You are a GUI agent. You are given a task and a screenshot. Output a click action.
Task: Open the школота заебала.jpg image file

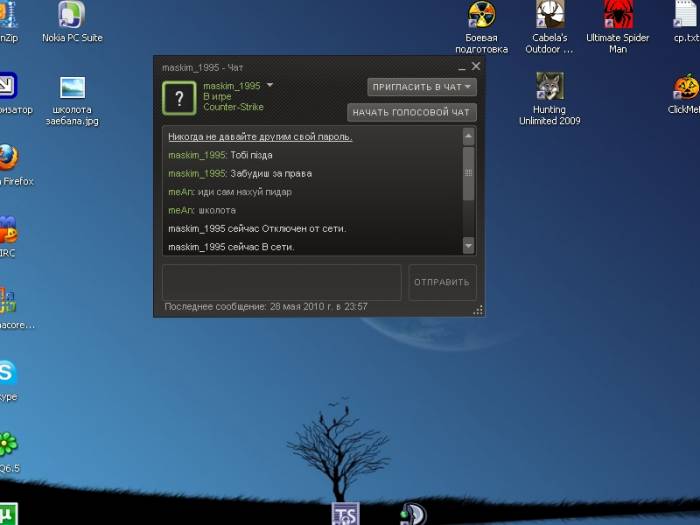click(x=72, y=88)
